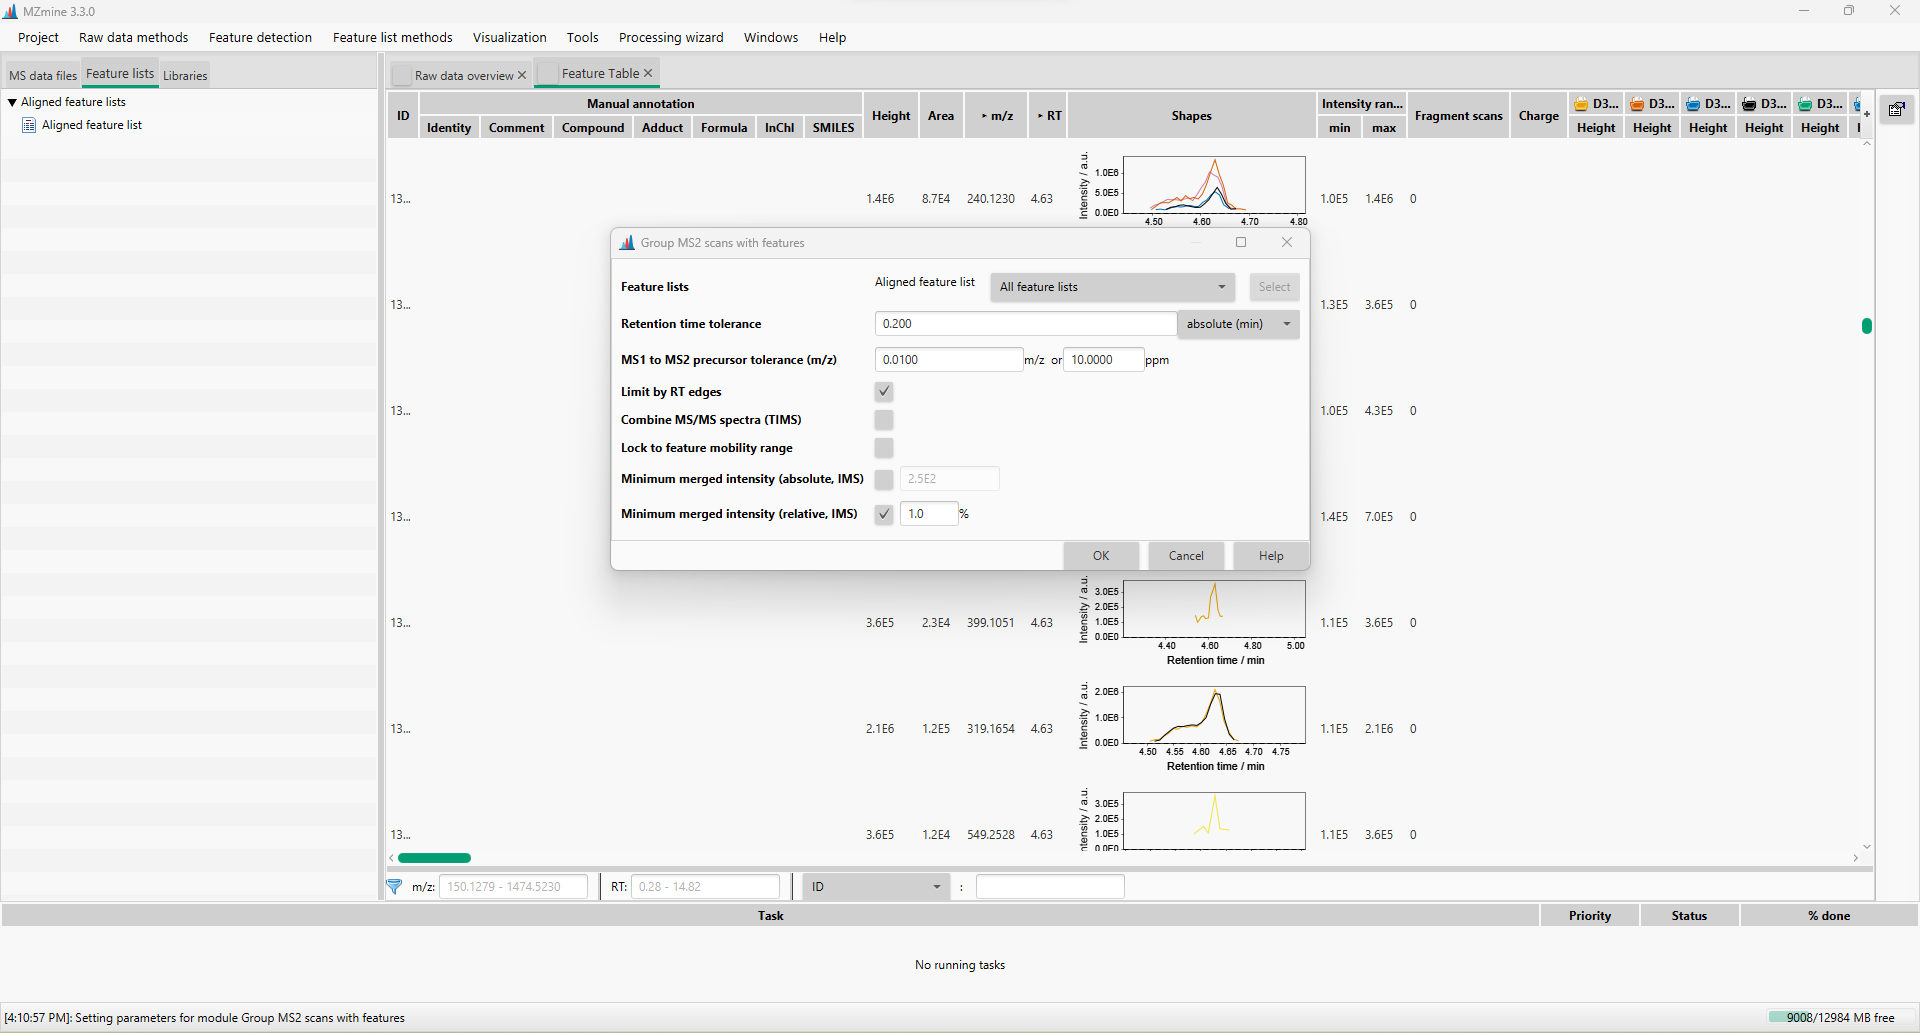
Task: Uncheck Limit by RT edges
Action: click(883, 392)
